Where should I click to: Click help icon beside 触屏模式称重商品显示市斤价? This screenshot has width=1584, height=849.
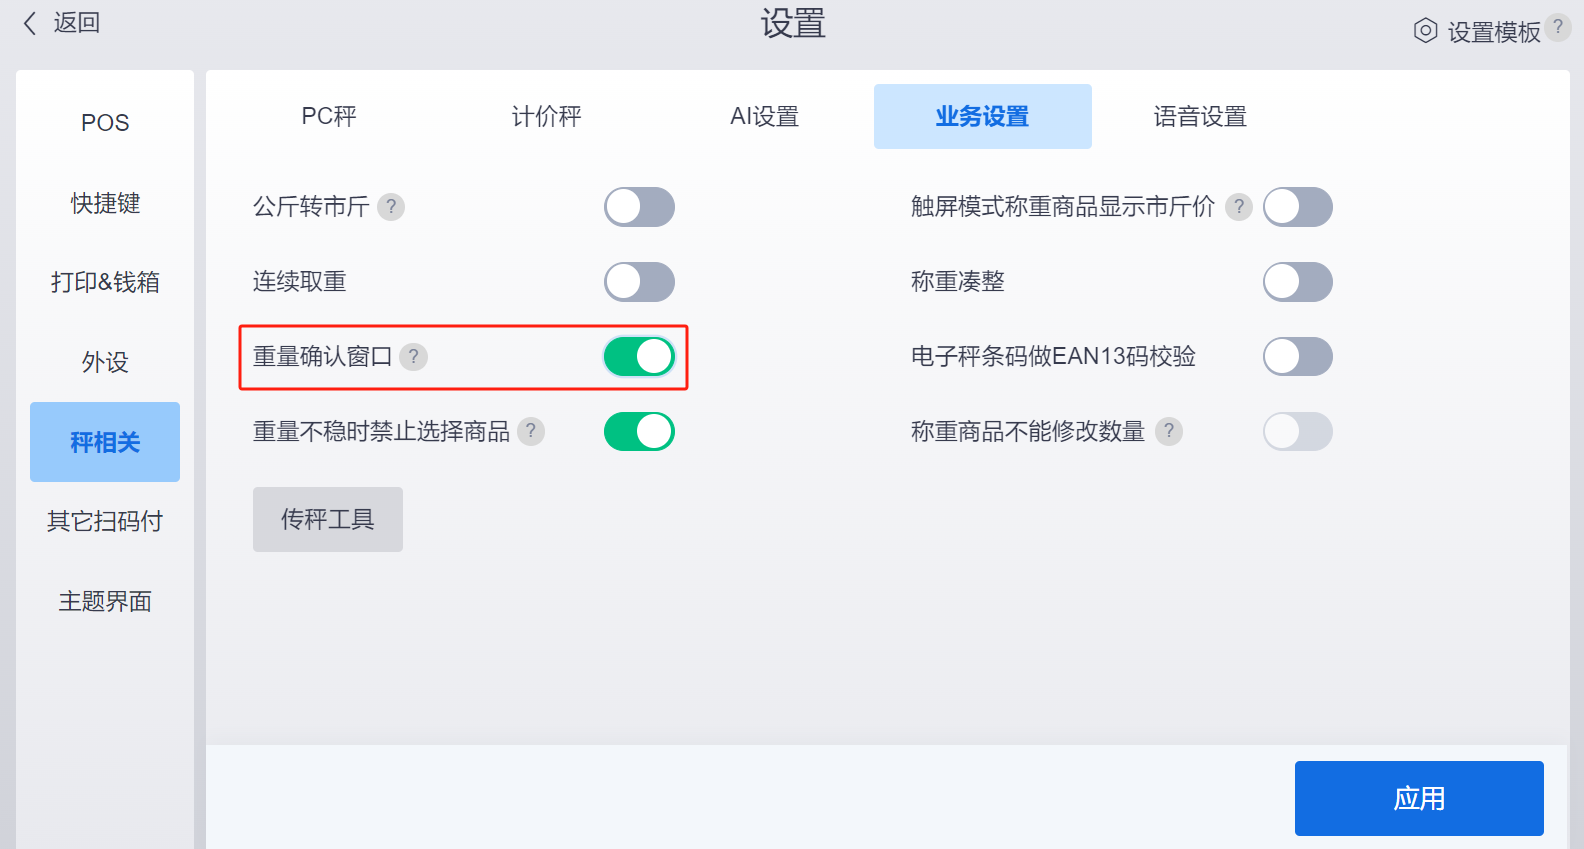click(1239, 207)
